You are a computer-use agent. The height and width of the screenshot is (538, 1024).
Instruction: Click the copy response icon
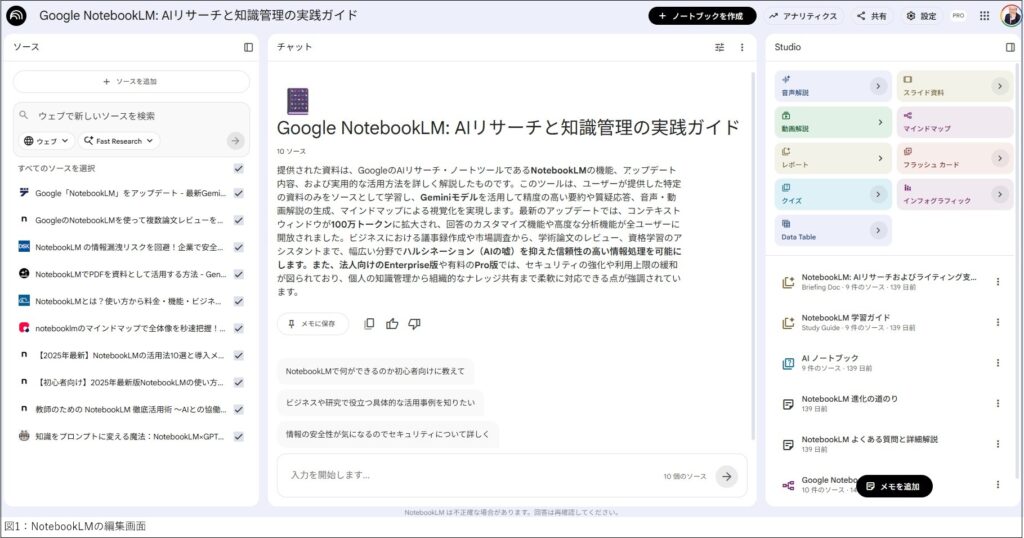(369, 324)
